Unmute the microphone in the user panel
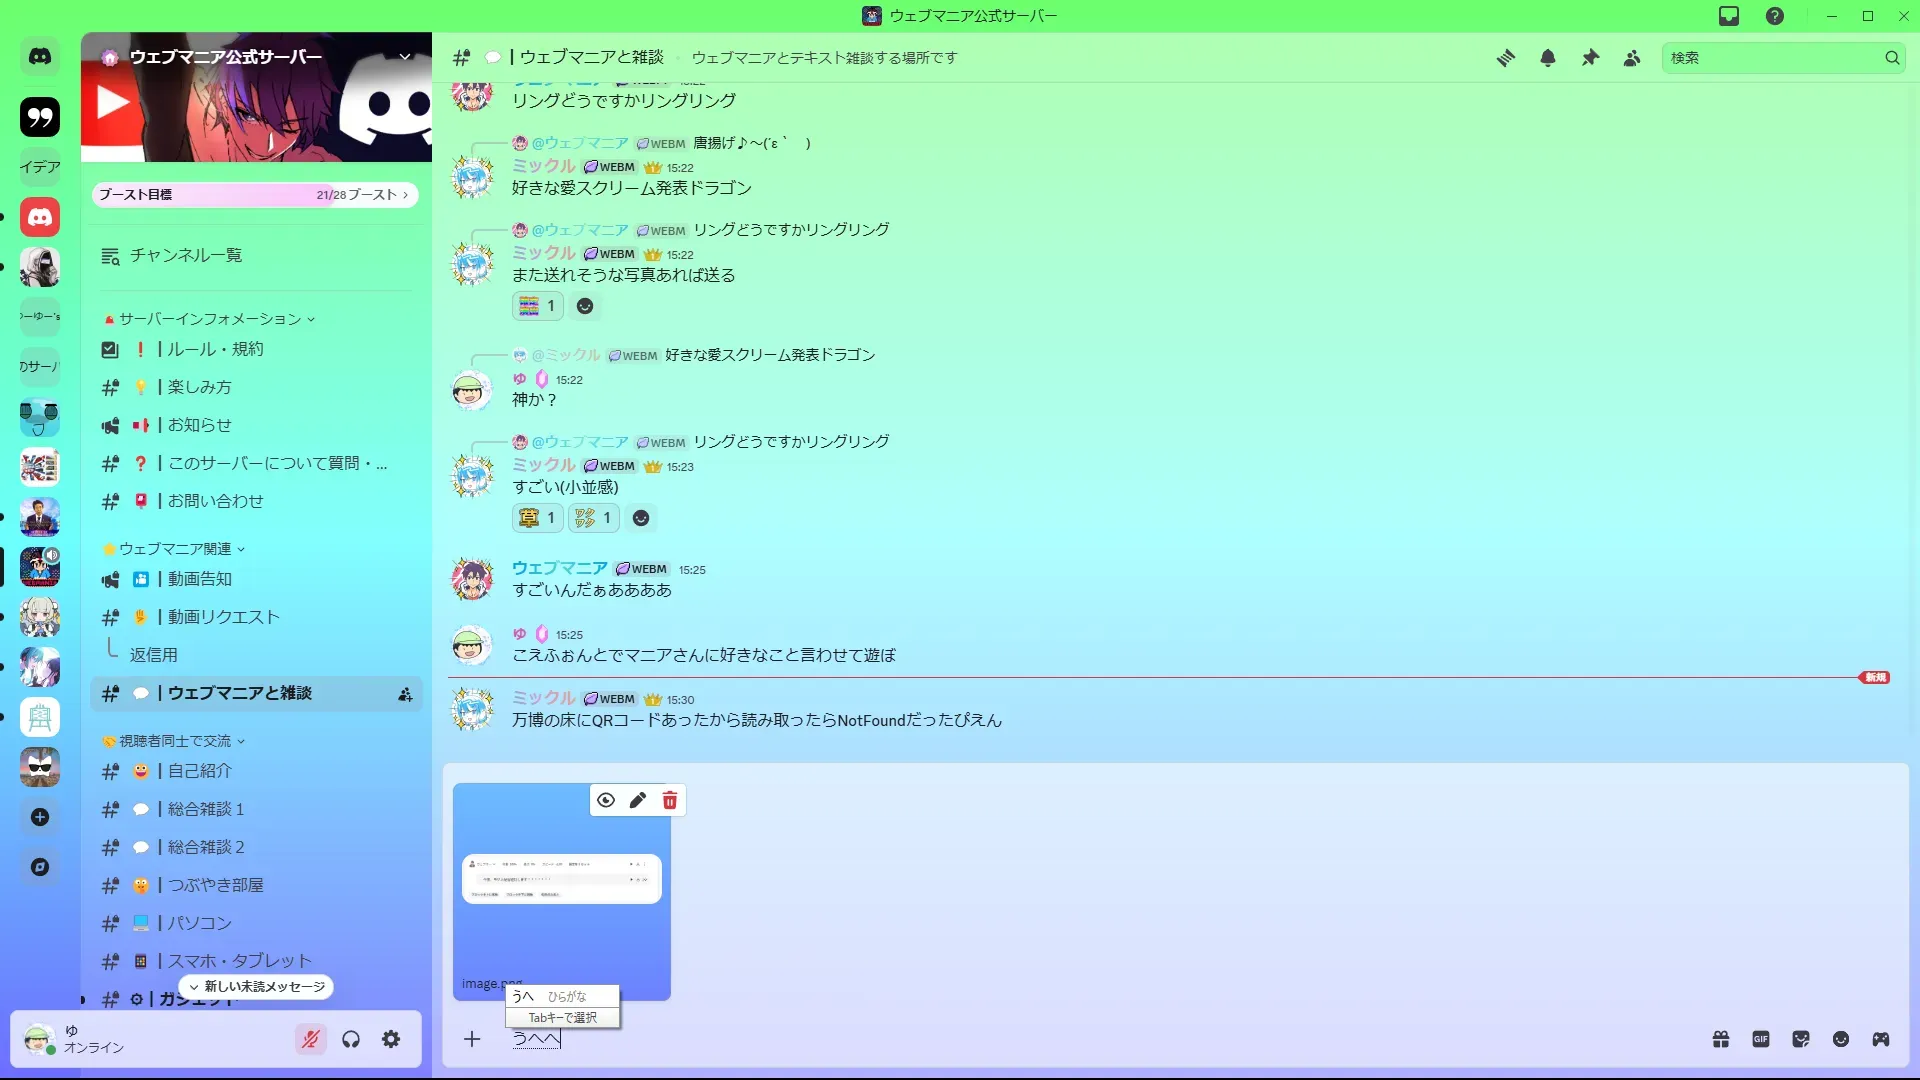This screenshot has width=1920, height=1080. pyautogui.click(x=311, y=1039)
